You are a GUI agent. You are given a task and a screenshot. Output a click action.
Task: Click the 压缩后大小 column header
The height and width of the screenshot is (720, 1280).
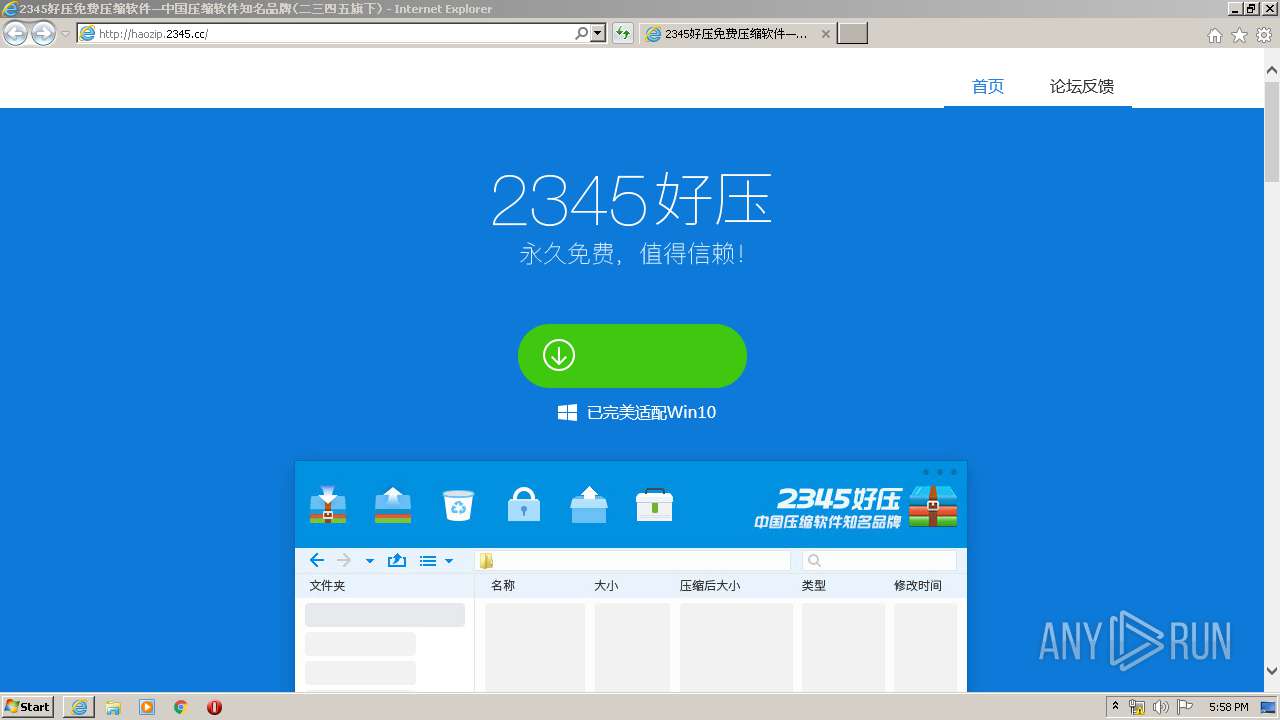(x=710, y=586)
